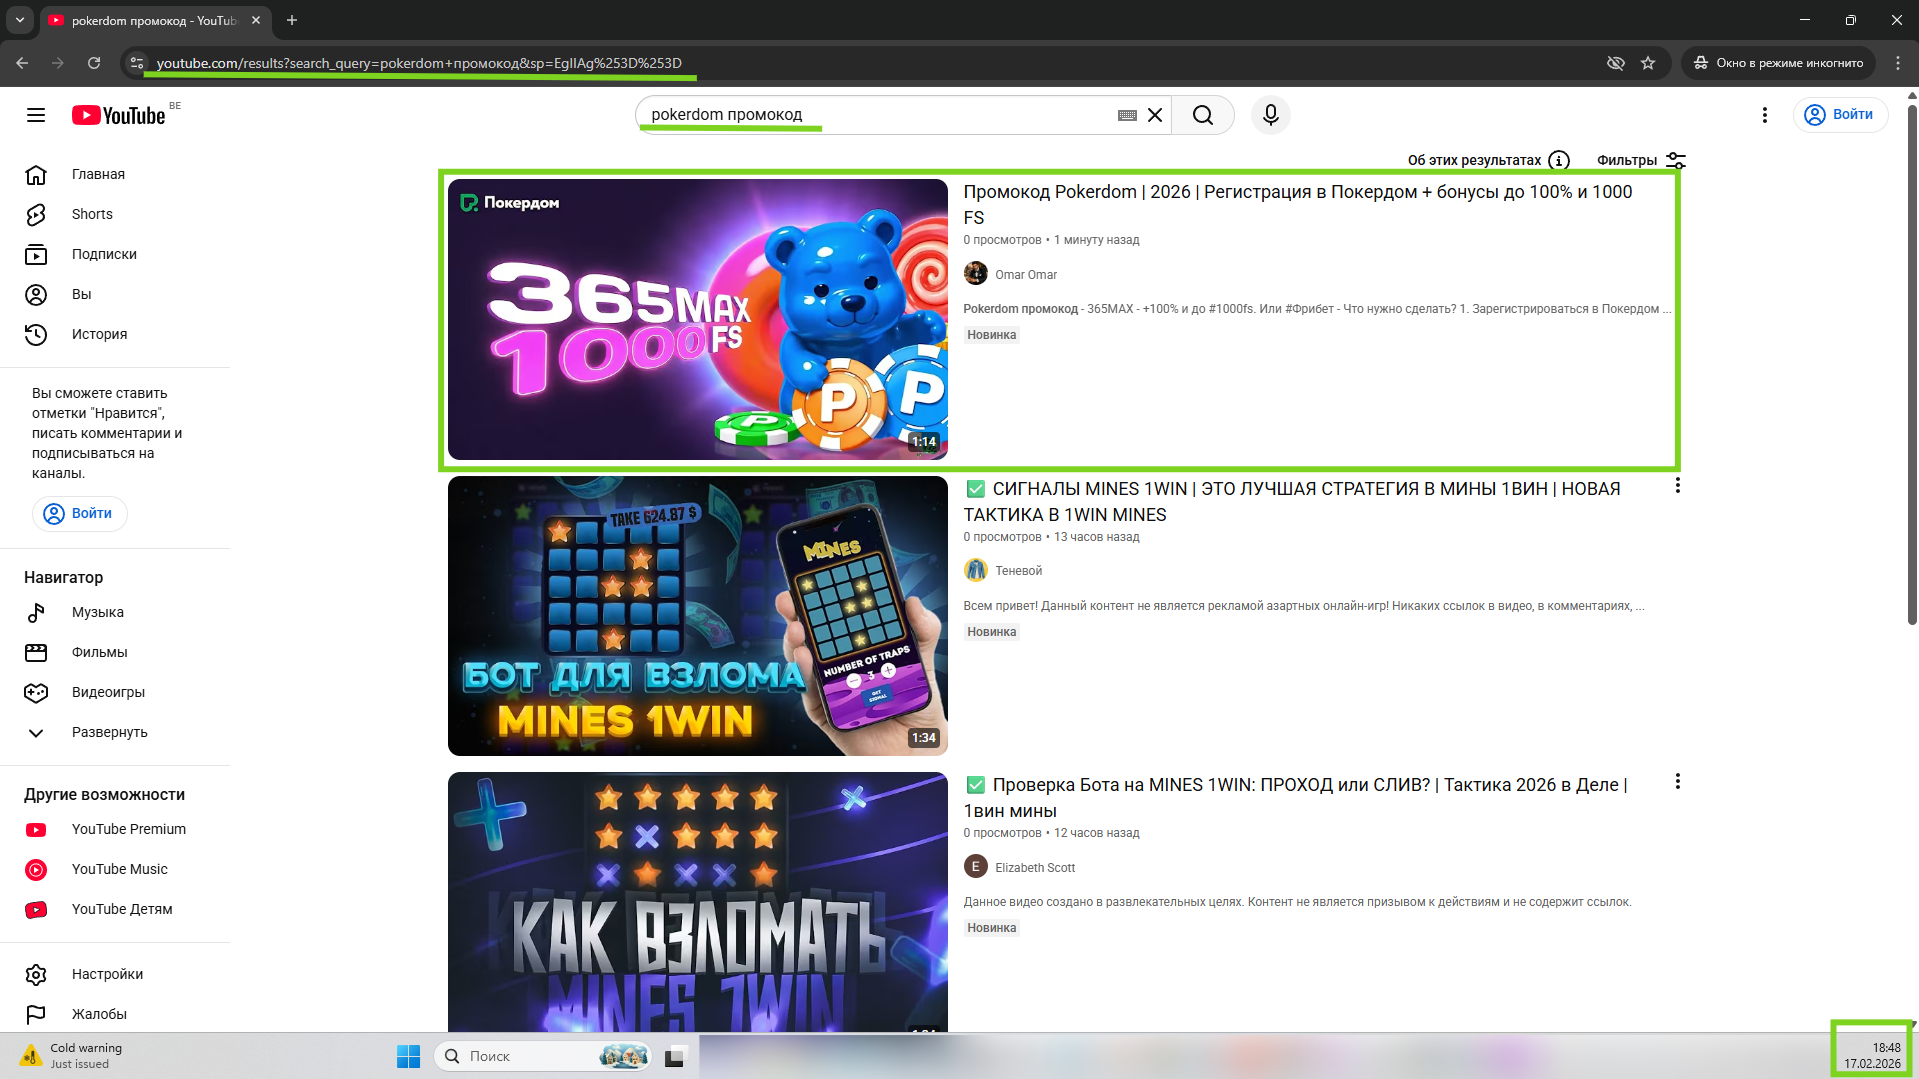Open the Windows Start button
The image size is (1919, 1079).
(x=408, y=1056)
